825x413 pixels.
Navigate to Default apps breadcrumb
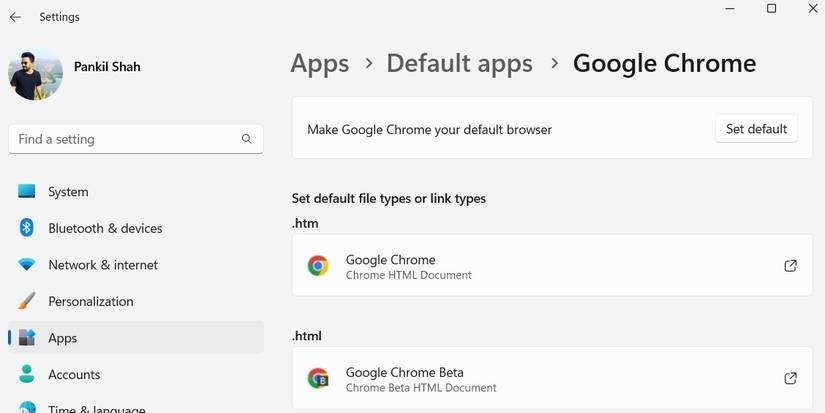(459, 64)
